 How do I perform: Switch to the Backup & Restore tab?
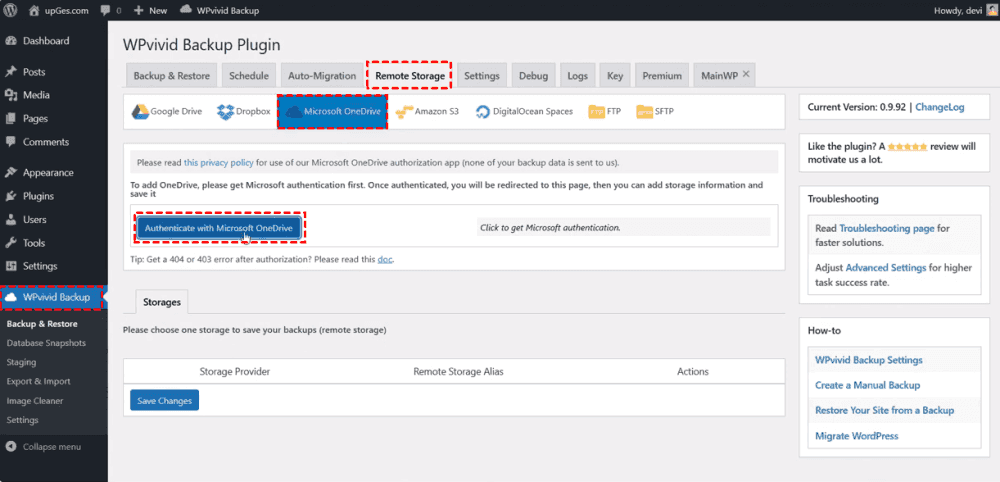pos(172,75)
